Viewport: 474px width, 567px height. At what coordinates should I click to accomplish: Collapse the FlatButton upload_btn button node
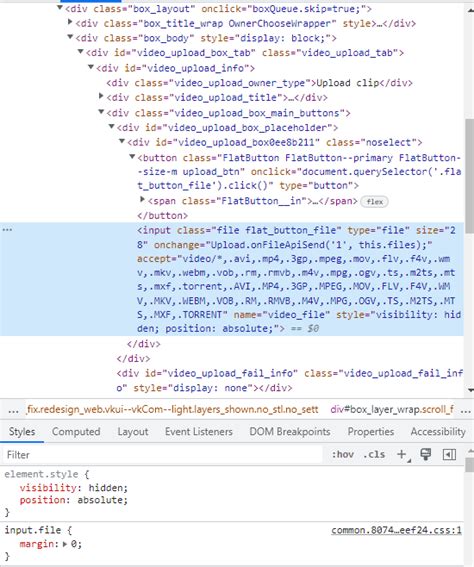(132, 157)
